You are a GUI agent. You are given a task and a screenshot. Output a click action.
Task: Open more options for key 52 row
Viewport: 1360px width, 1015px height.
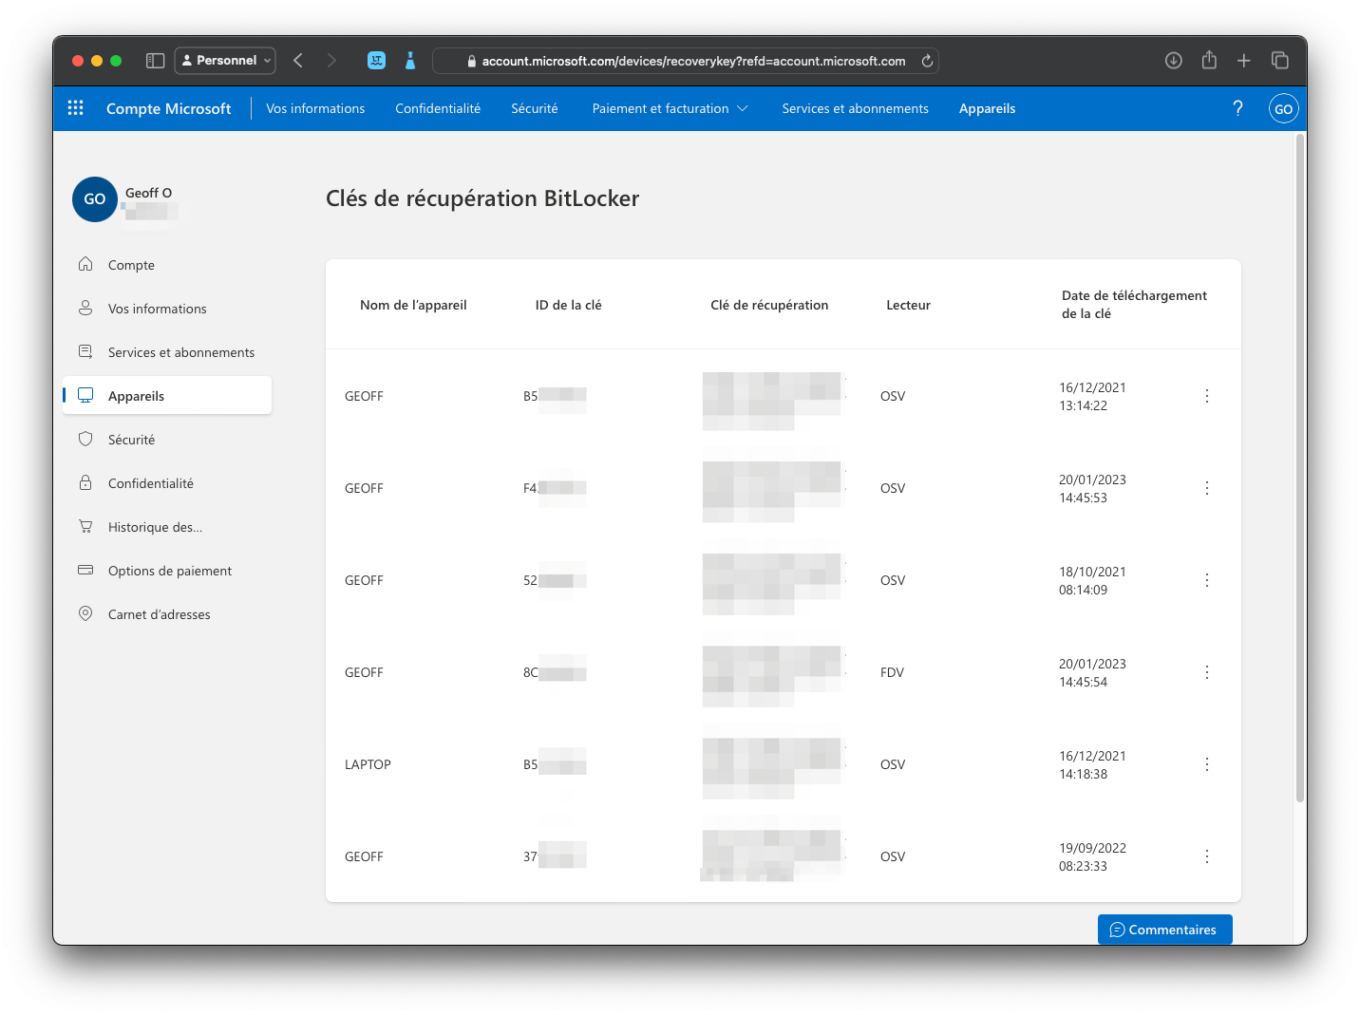[1207, 580]
